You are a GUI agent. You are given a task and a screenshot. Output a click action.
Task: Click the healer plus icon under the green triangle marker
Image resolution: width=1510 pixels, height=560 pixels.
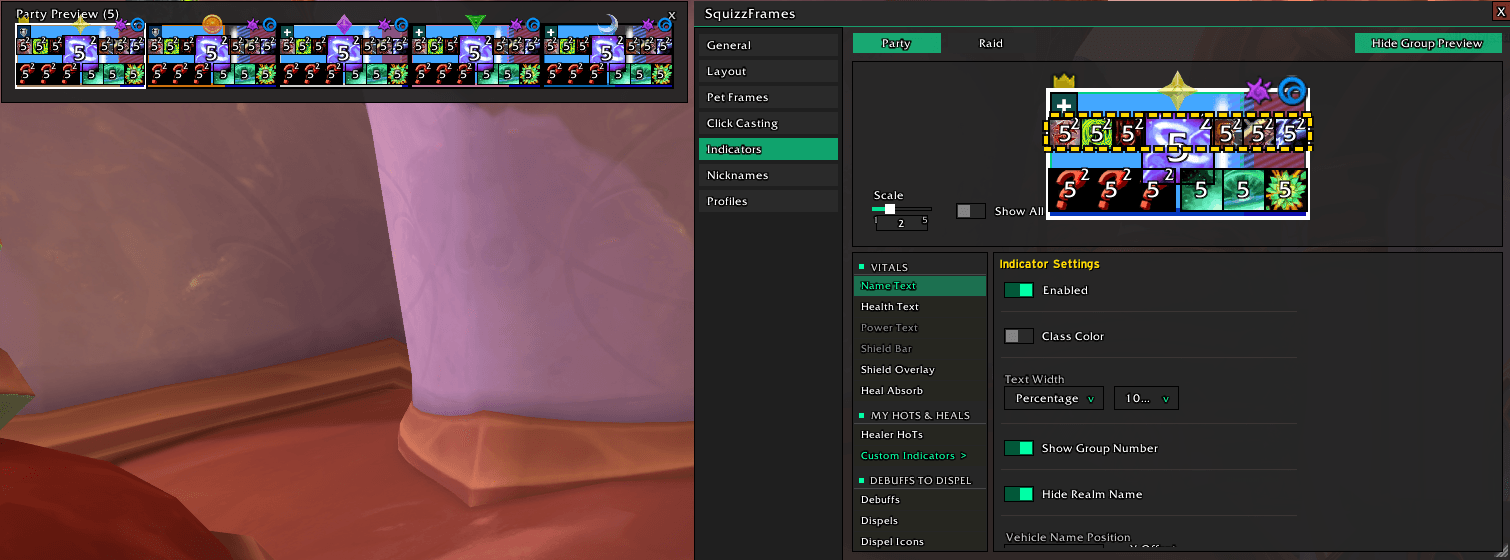click(419, 32)
